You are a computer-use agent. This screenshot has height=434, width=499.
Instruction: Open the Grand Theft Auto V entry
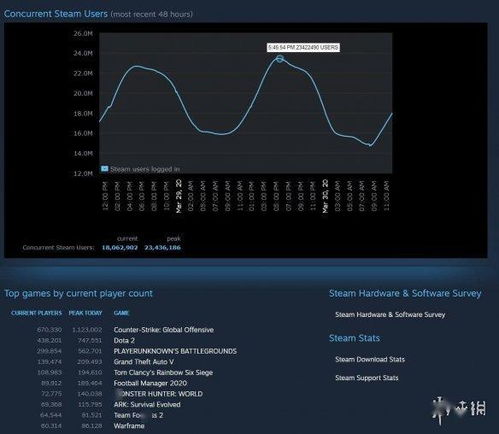point(144,362)
